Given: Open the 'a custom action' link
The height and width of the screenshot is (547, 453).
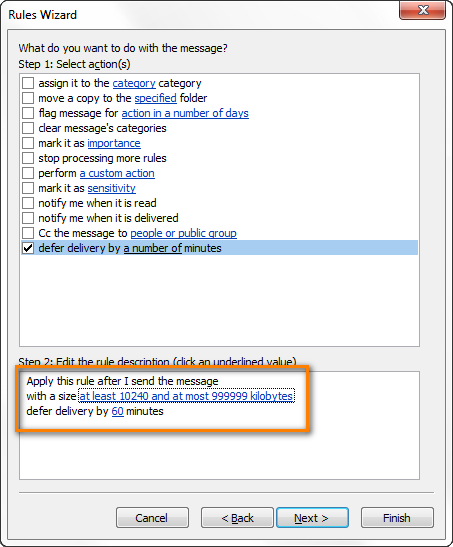Looking at the screenshot, I should [x=117, y=173].
